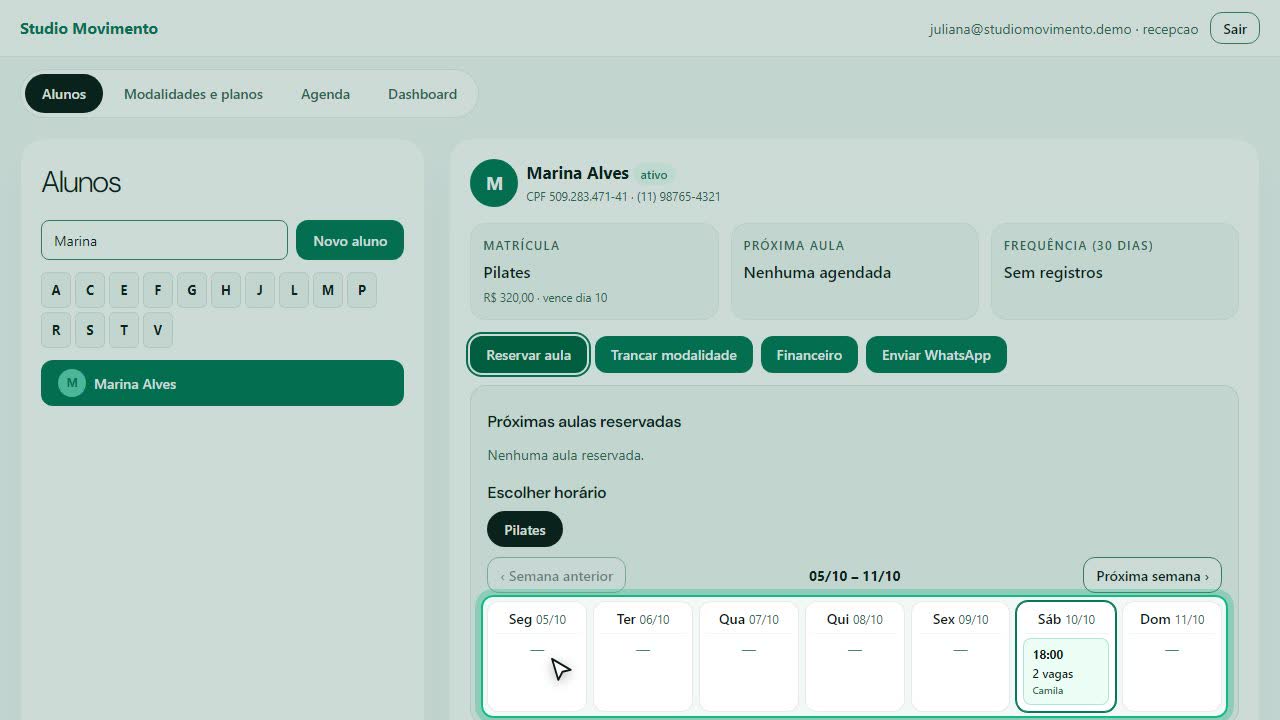
Task: Click the Reservar aula button
Action: tap(529, 355)
